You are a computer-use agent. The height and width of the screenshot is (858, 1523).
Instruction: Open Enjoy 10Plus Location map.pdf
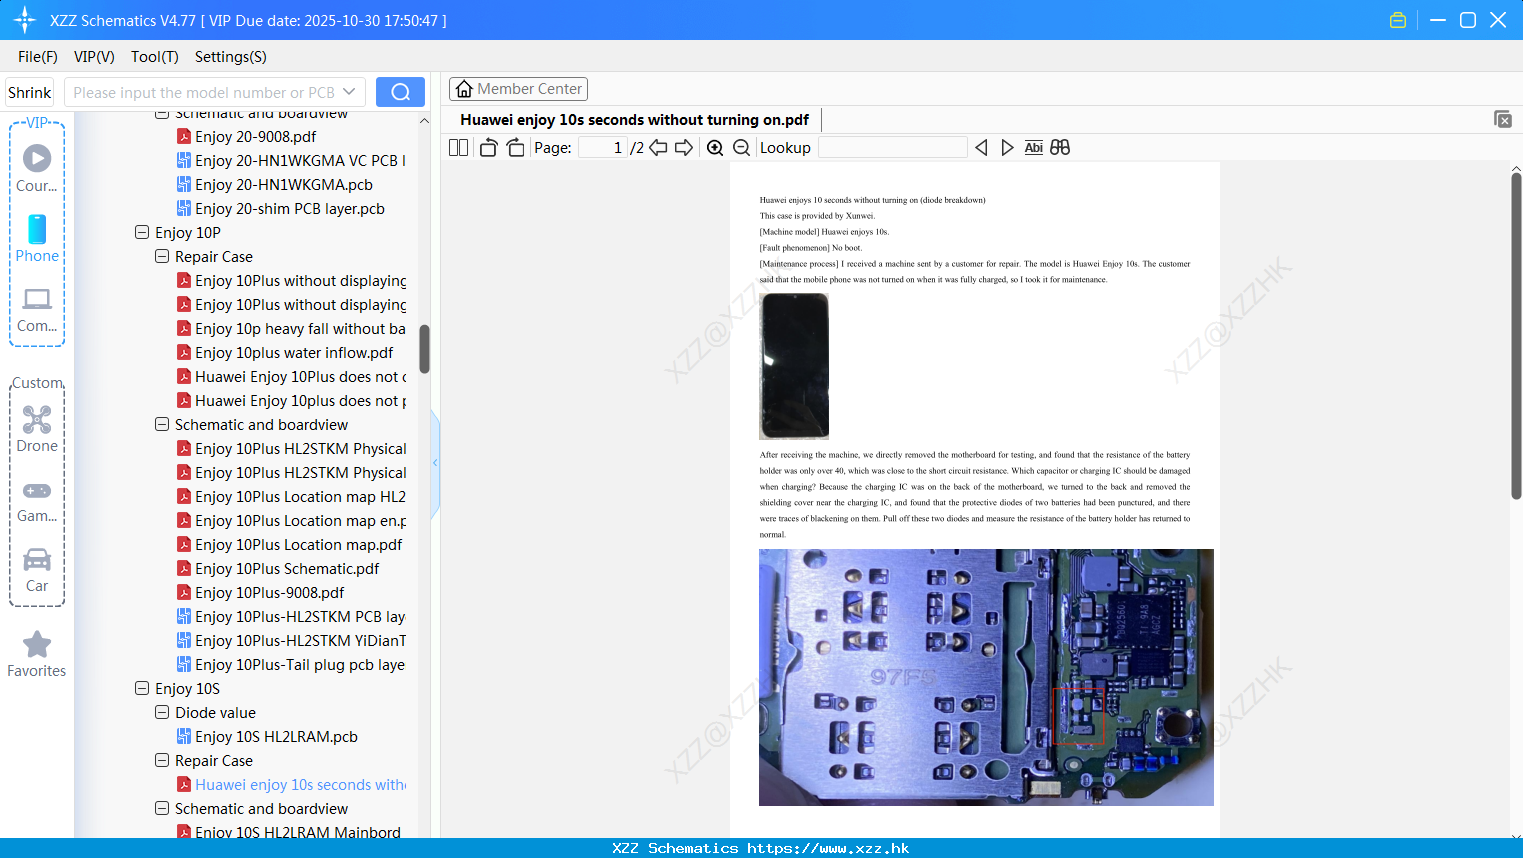[299, 544]
